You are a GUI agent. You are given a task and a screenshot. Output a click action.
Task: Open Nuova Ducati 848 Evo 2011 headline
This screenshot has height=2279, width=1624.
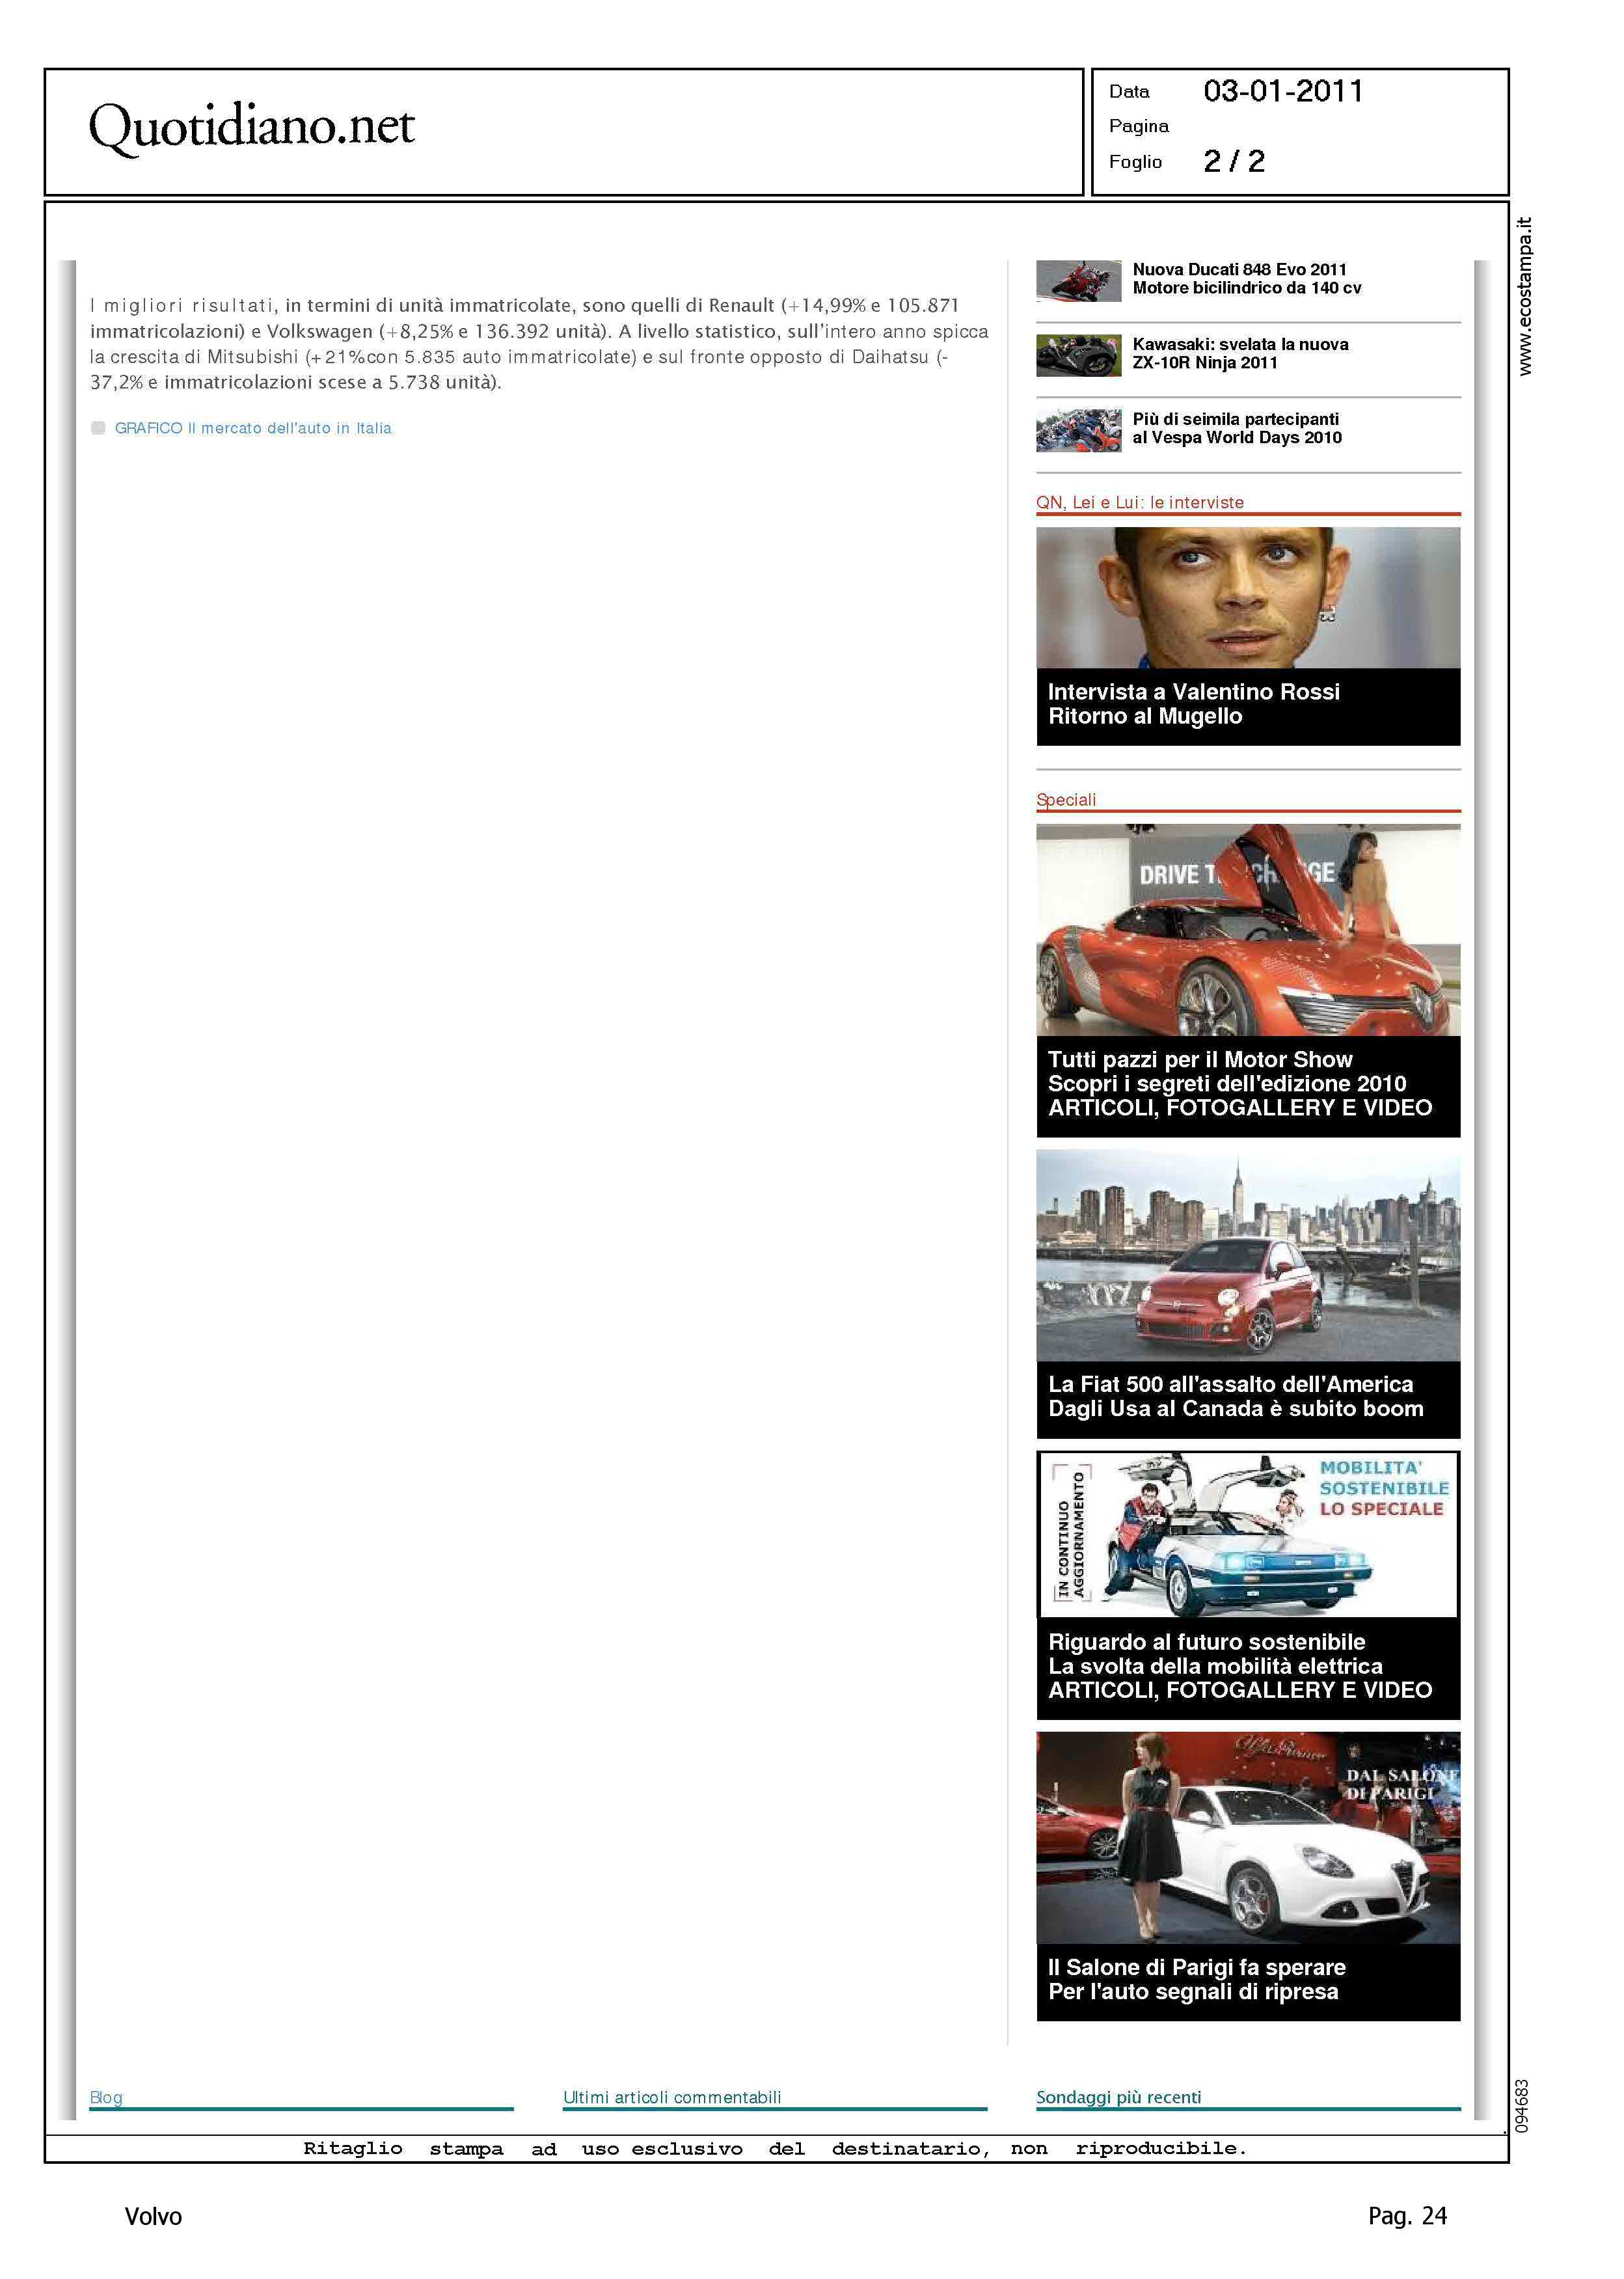(x=1246, y=279)
